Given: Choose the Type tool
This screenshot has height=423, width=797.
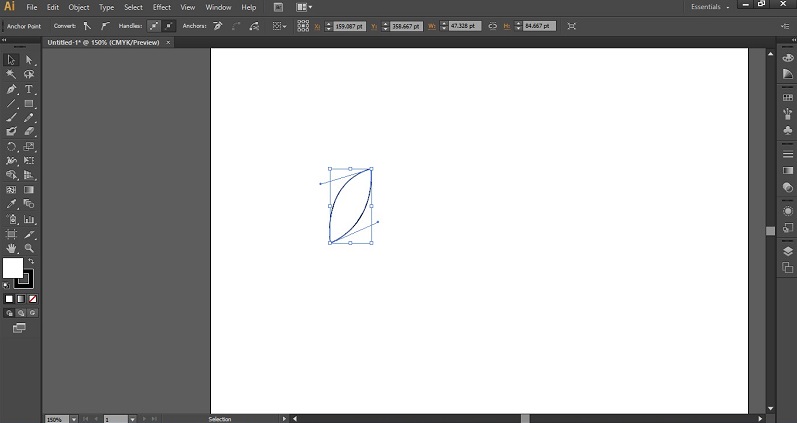Looking at the screenshot, I should pos(29,89).
